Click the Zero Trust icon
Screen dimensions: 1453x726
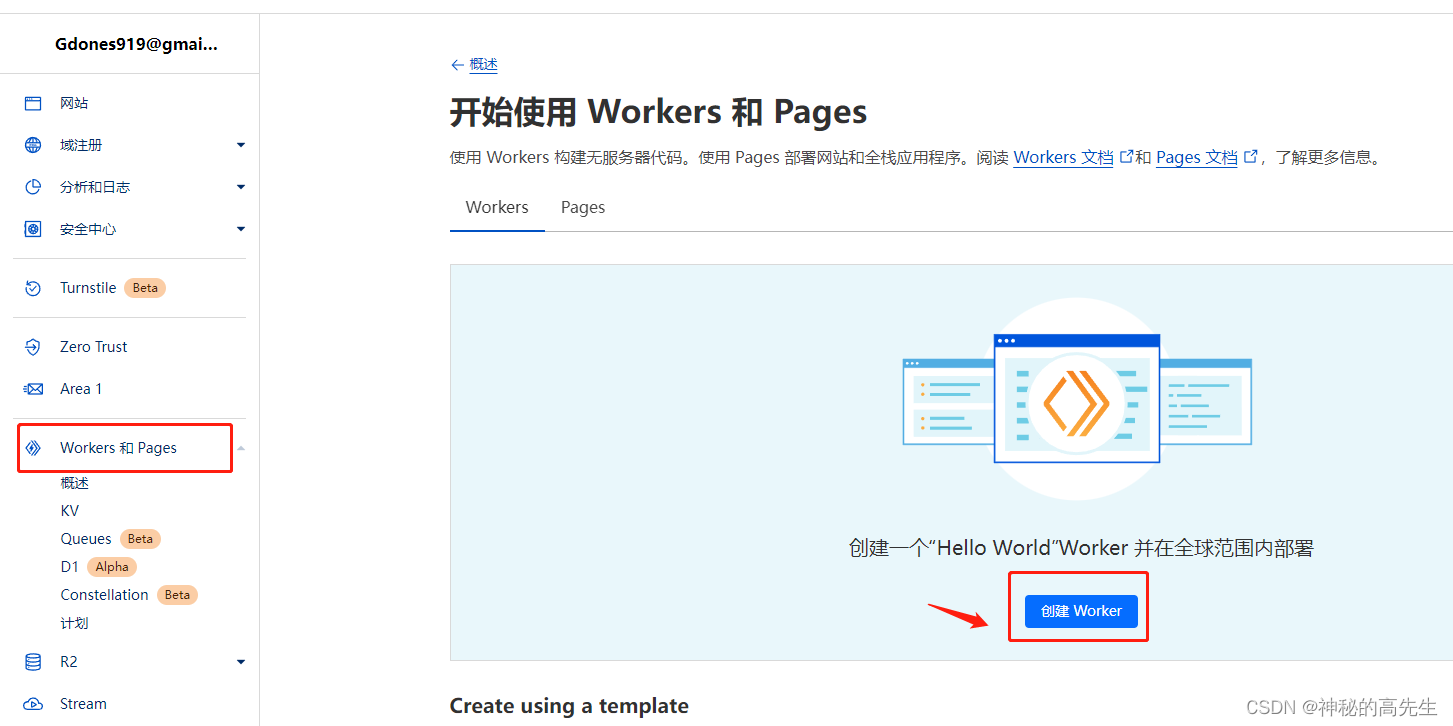tap(33, 347)
